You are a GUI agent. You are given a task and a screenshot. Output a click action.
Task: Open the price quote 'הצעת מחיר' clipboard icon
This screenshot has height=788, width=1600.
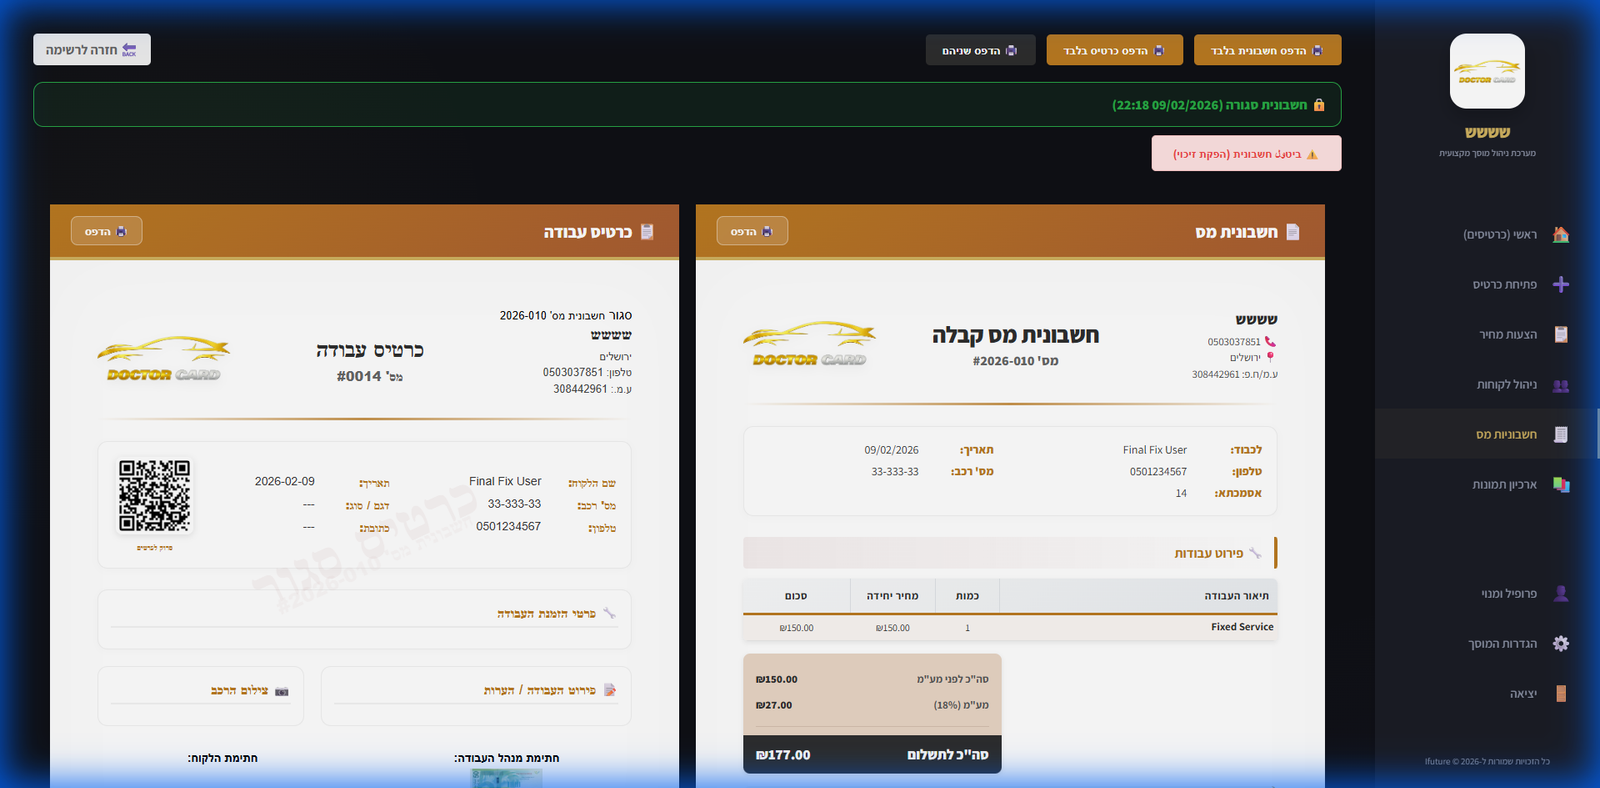[x=1560, y=334]
